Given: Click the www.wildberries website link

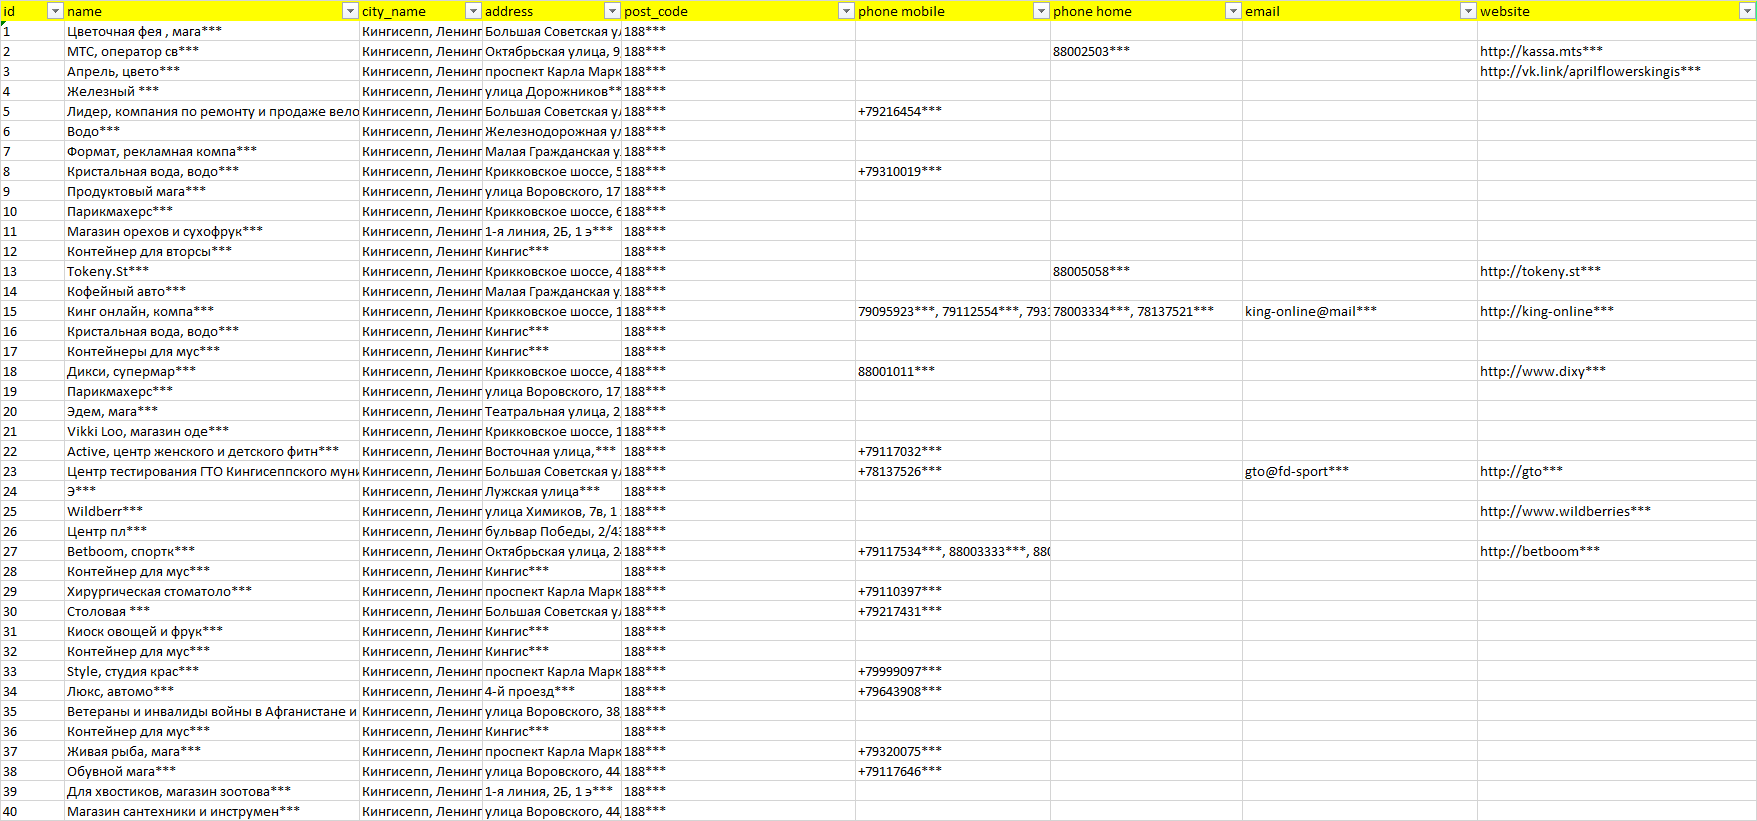Looking at the screenshot, I should tap(1564, 511).
